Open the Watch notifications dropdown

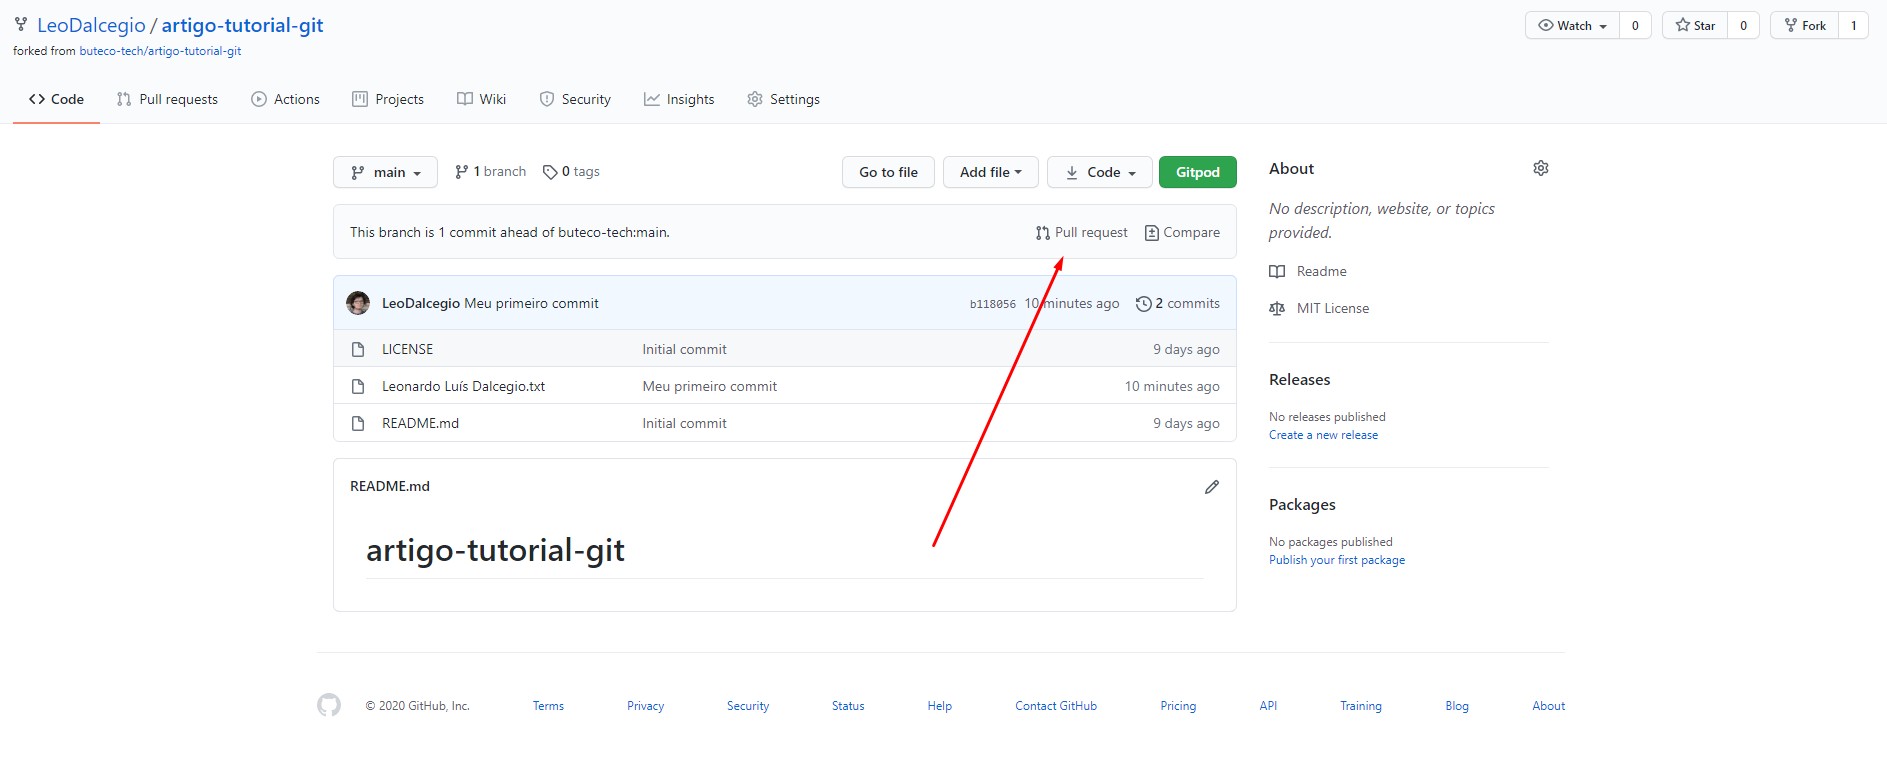(1572, 25)
